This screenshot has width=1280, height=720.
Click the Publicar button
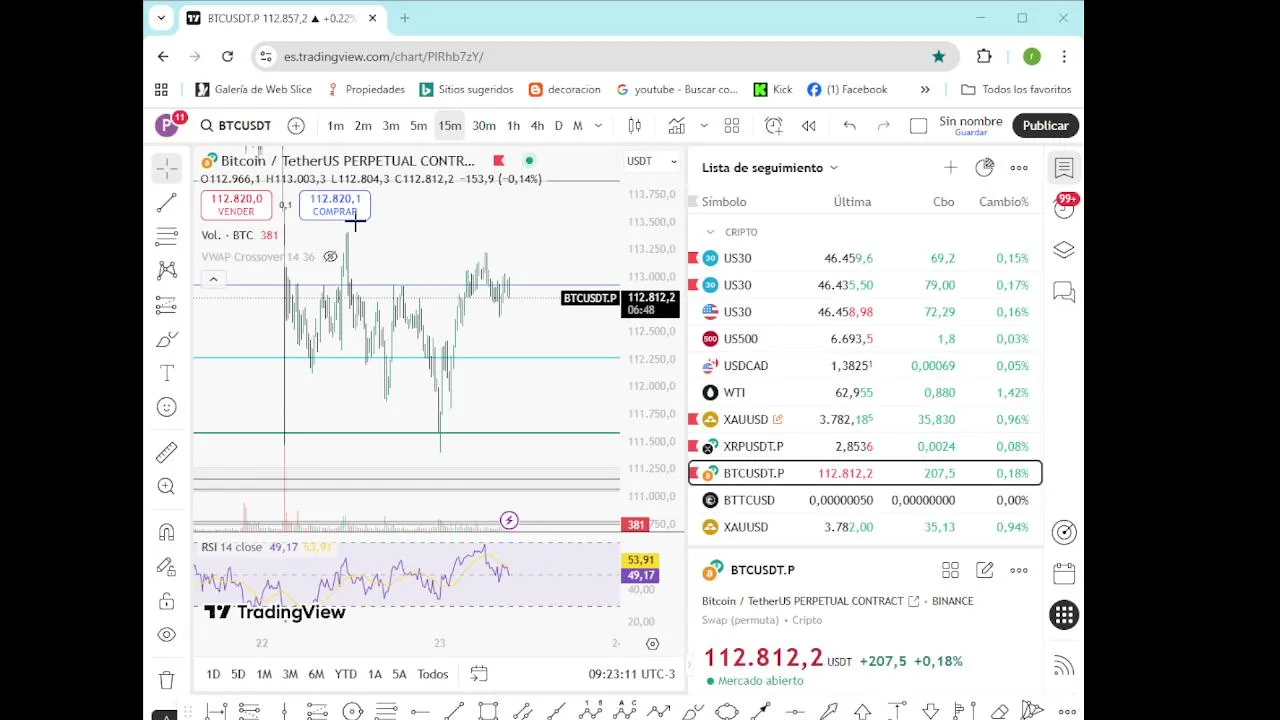click(x=1045, y=125)
